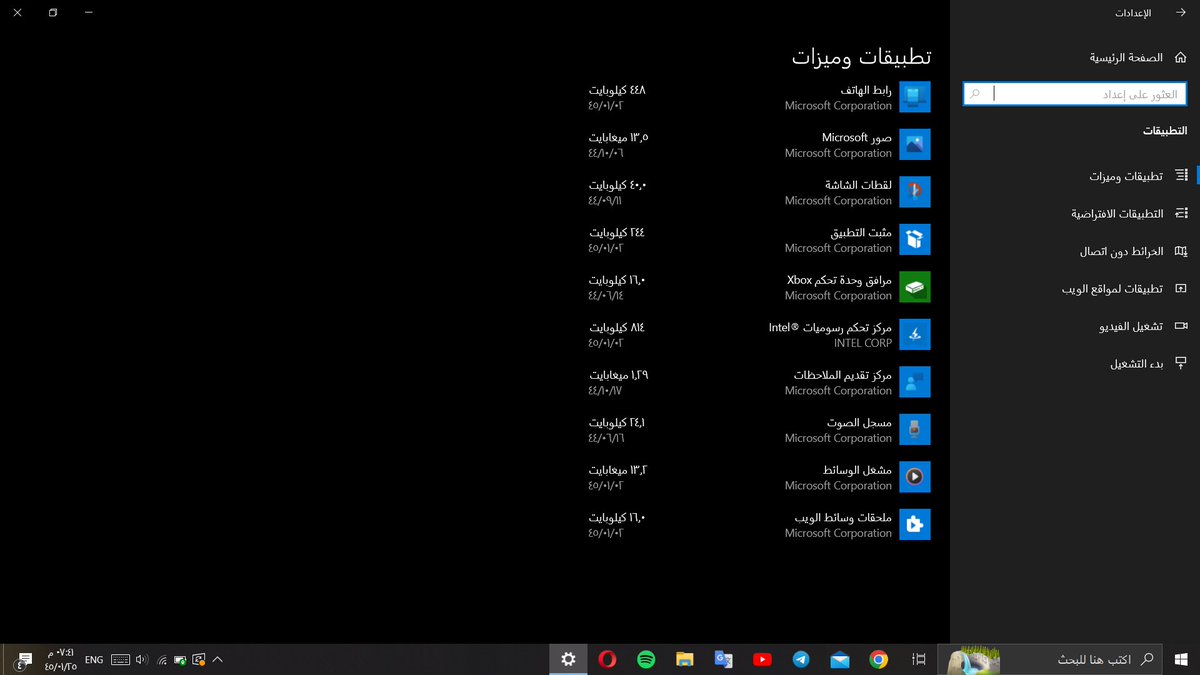Select the Intel graphics command center icon
This screenshot has height=675, width=1200.
tap(915, 334)
